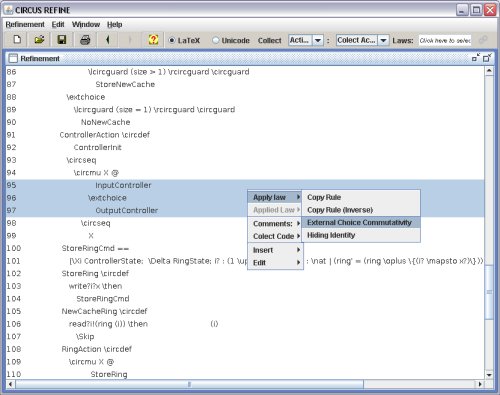Screen dimensions: 500x395
Task: Click the vertical scrollbar down arrow
Action: [x=489, y=375]
